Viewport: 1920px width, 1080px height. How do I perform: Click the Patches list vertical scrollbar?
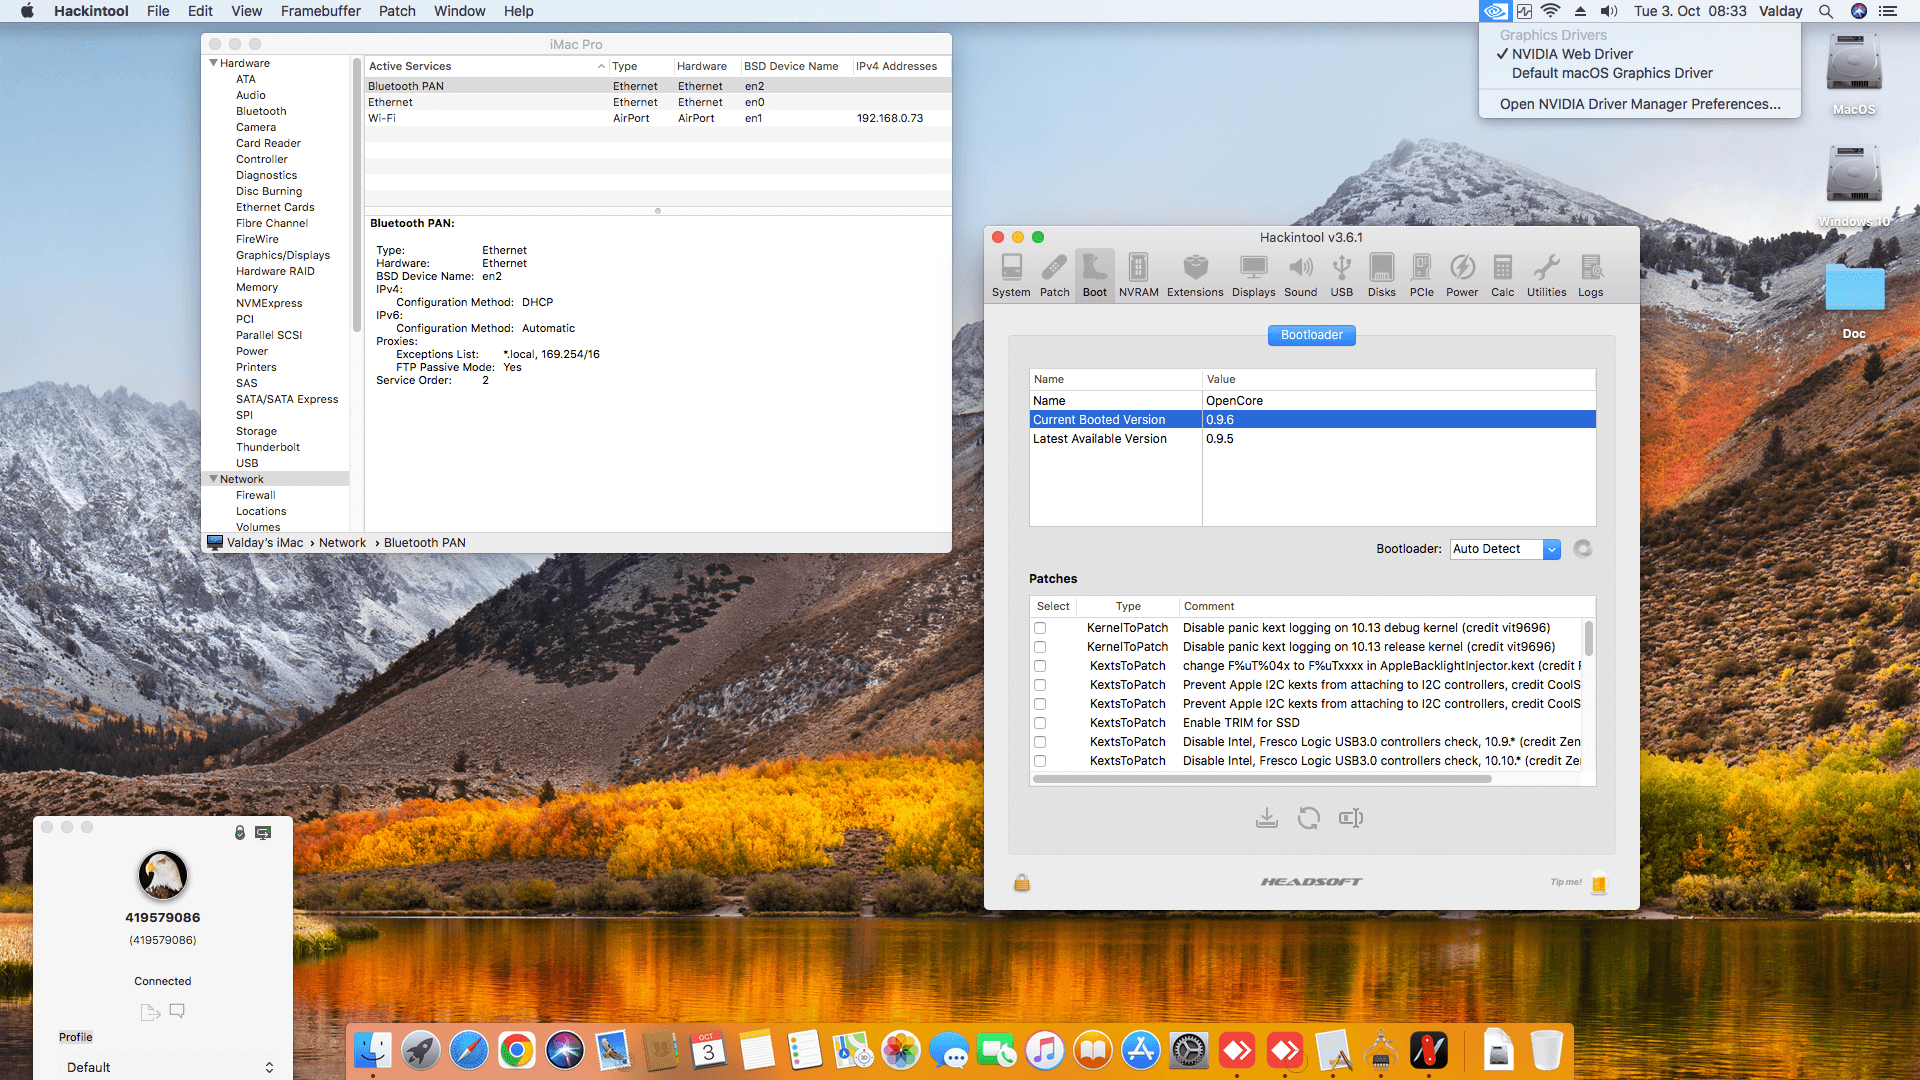(x=1588, y=638)
